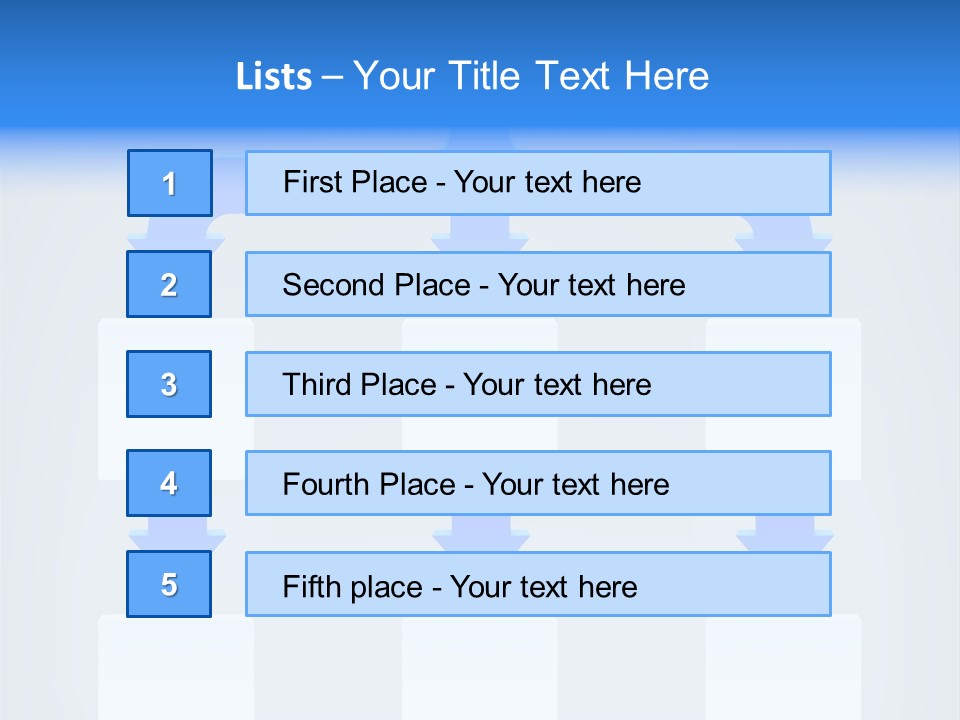Click the bold word Lists in title

[274, 77]
